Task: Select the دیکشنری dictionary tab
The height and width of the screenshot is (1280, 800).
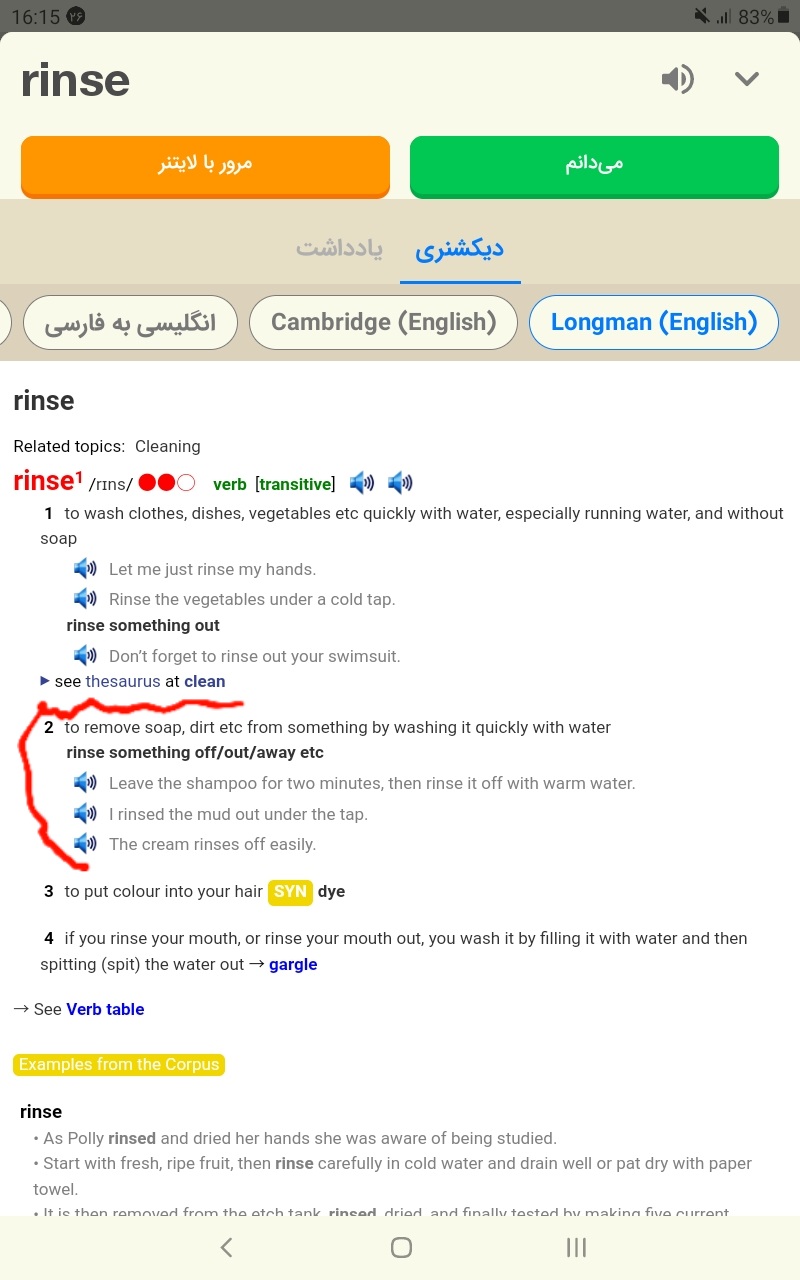Action: tap(460, 249)
